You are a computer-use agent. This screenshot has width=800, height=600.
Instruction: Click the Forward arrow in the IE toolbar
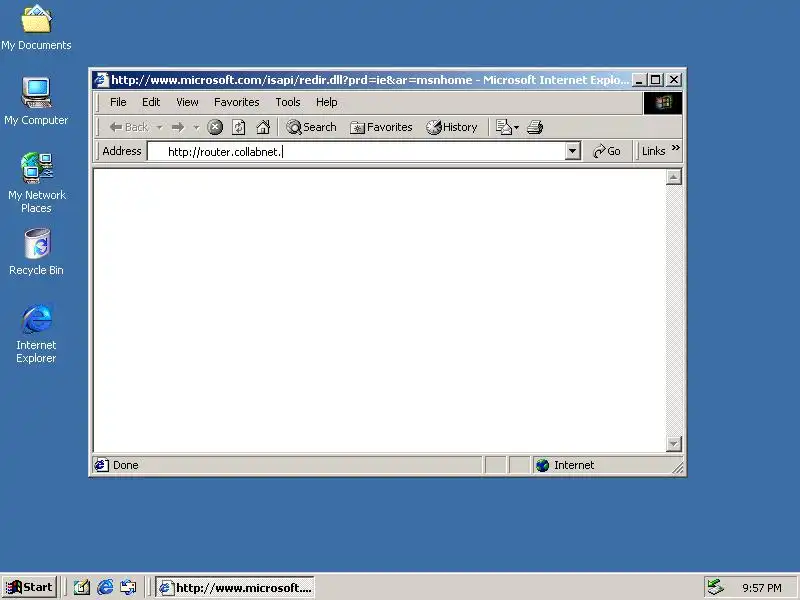click(x=178, y=127)
